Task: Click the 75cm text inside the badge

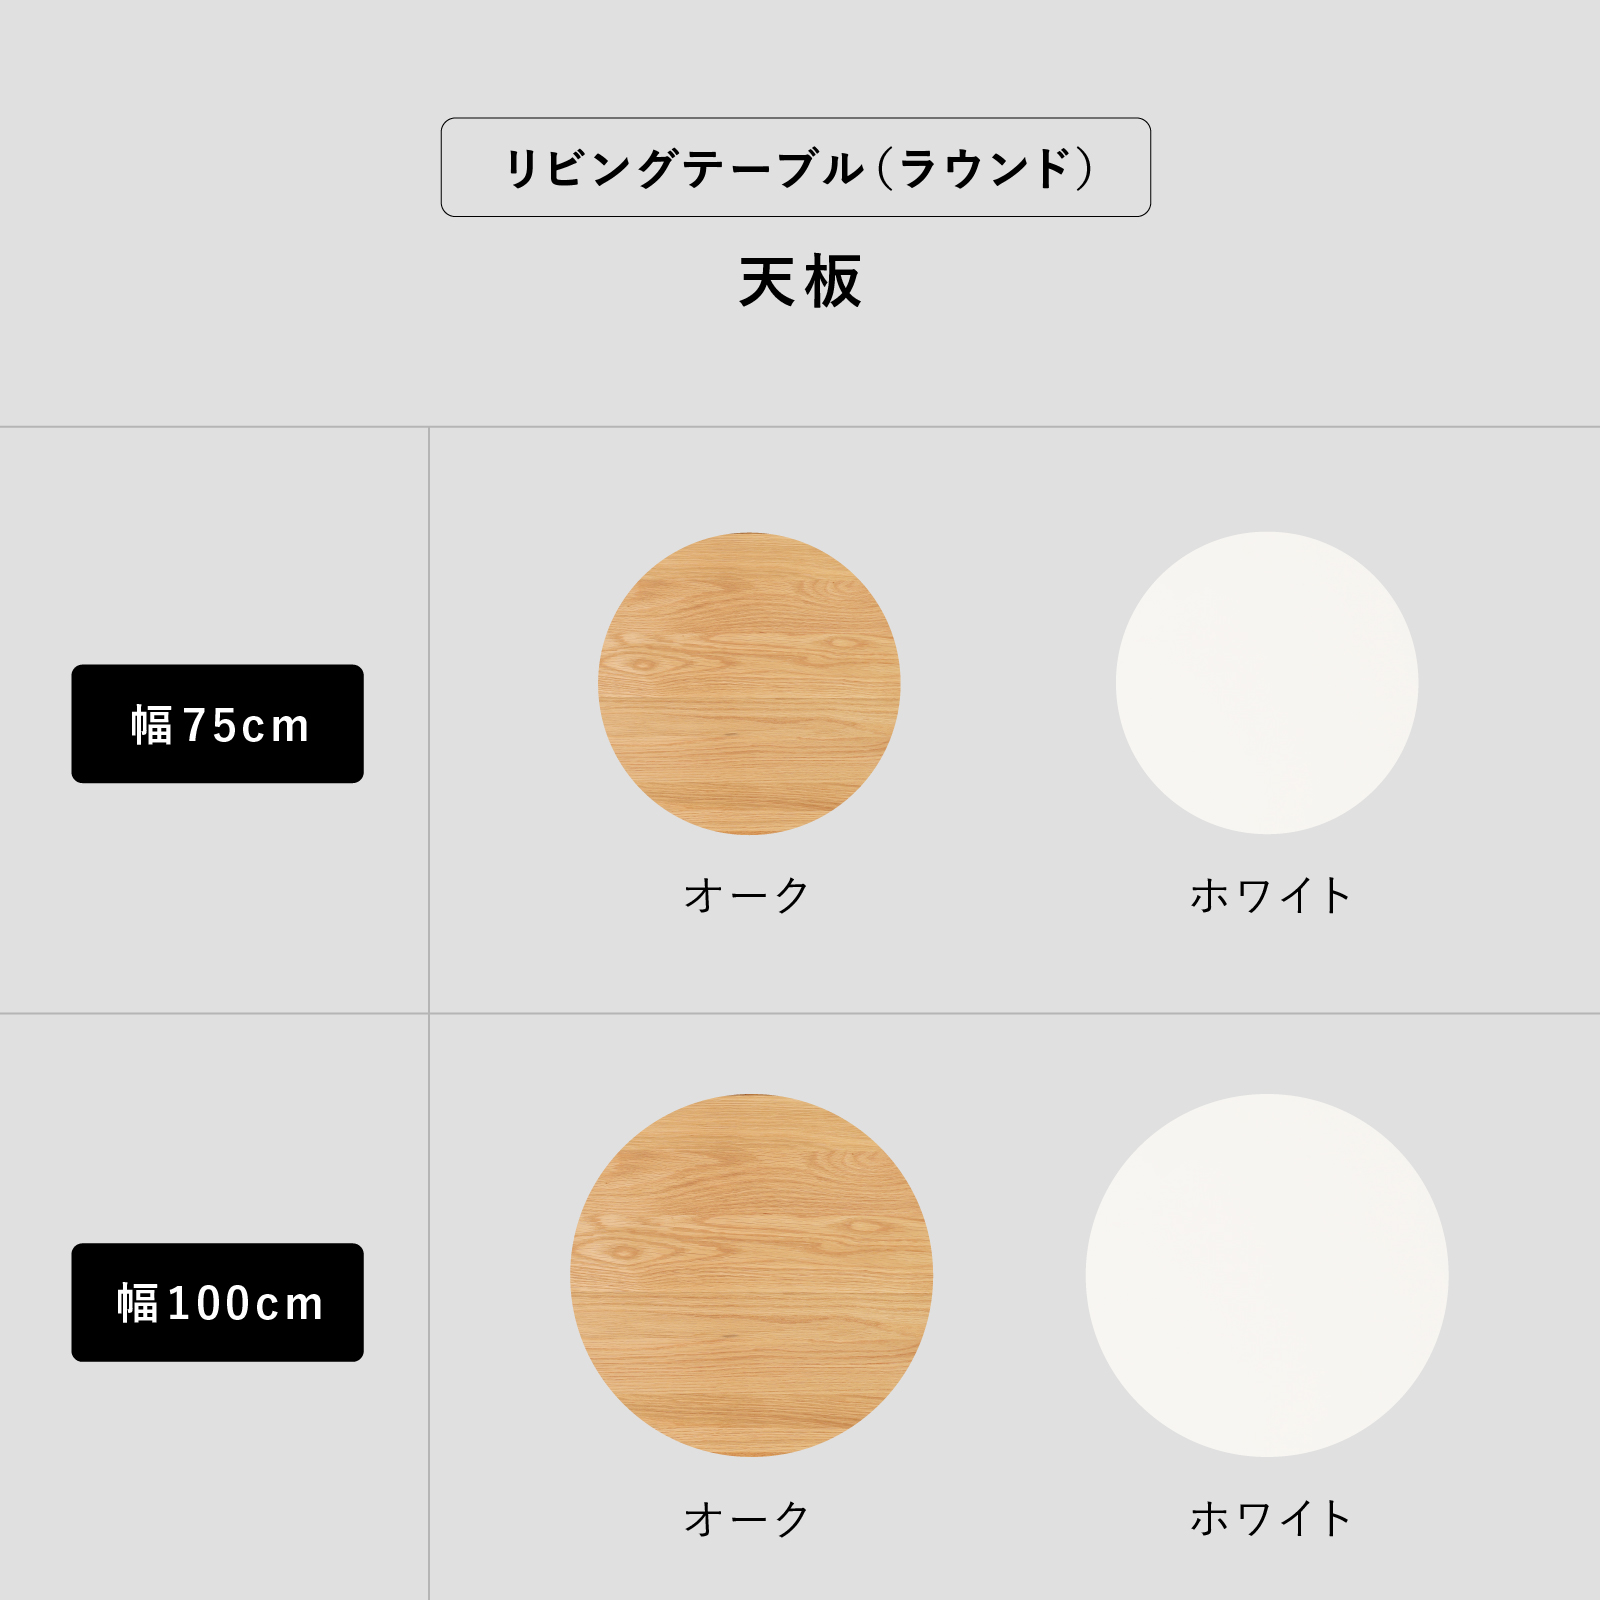Action: [246, 725]
